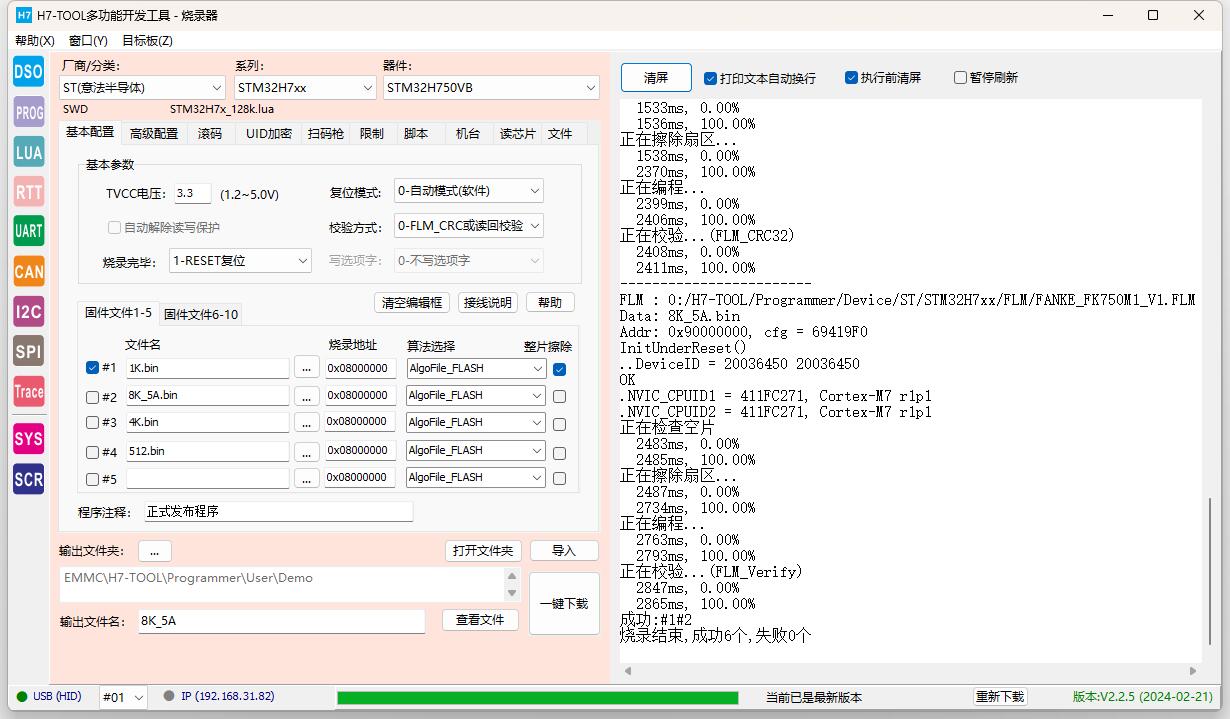Browse file for firmware row #3
This screenshot has width=1230, height=719.
click(307, 422)
